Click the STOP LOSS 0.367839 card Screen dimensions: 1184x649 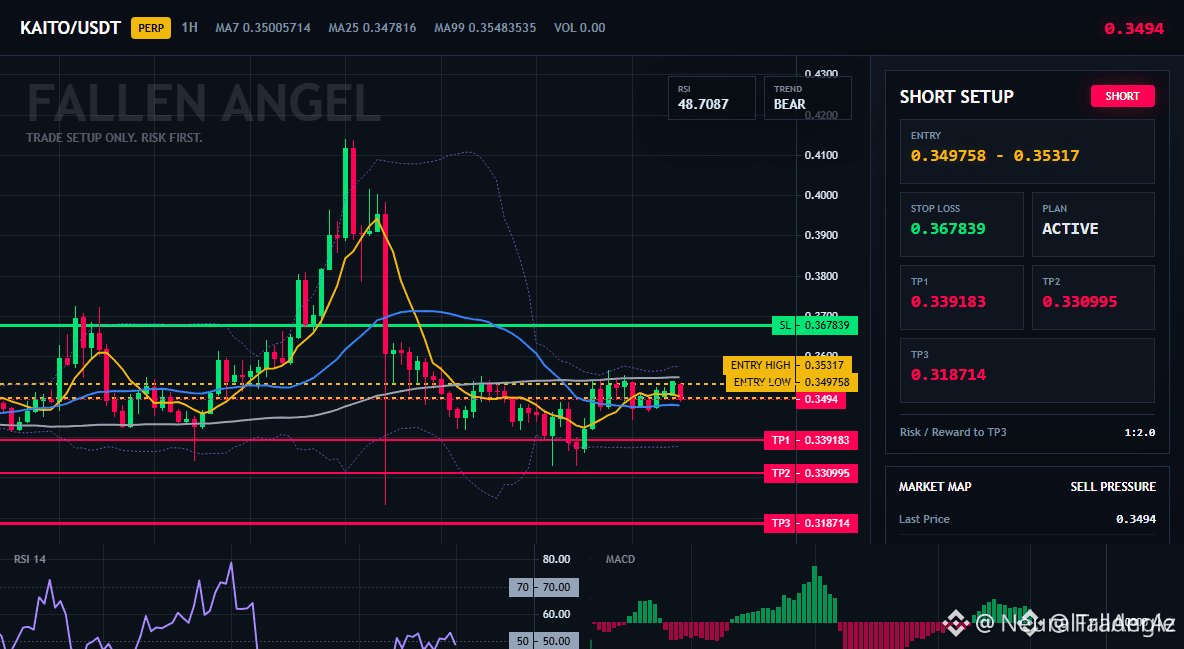[961, 224]
